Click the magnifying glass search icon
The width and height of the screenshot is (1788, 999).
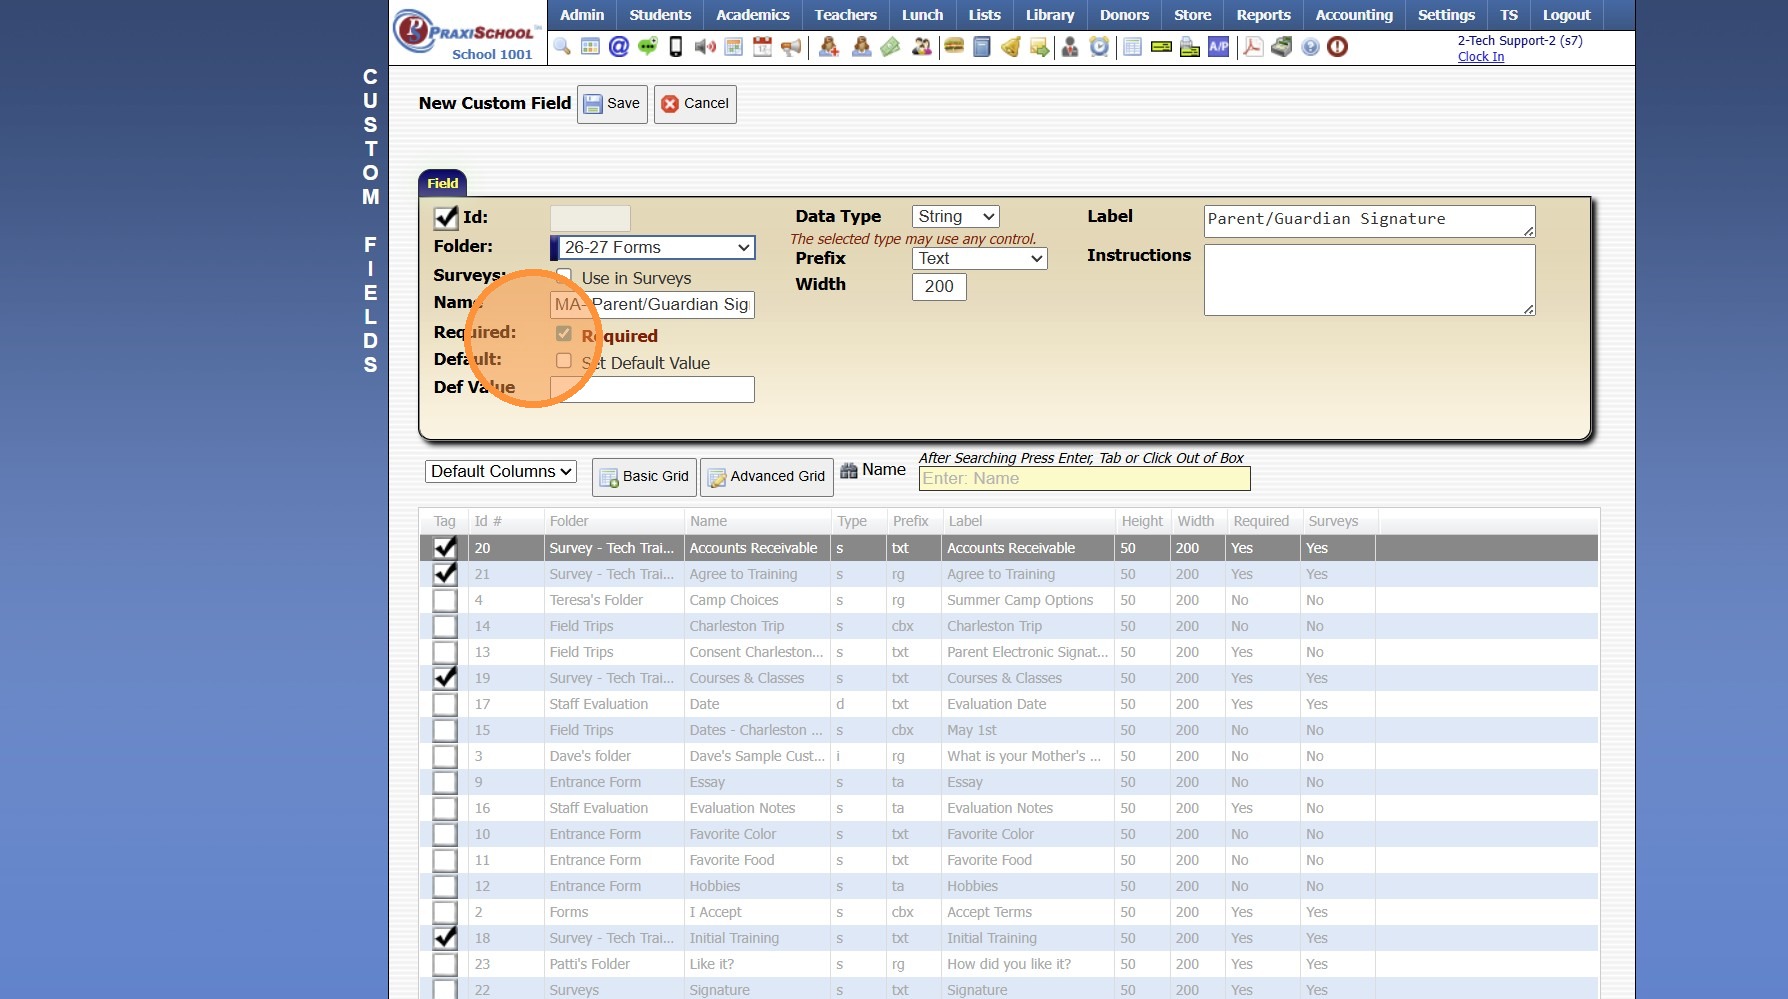562,47
